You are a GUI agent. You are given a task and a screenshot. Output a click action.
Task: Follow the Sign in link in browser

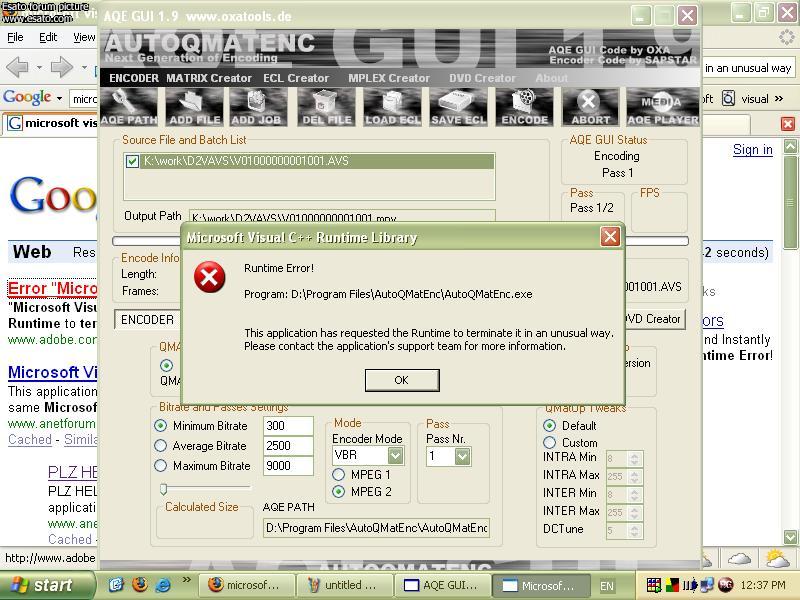tap(753, 149)
